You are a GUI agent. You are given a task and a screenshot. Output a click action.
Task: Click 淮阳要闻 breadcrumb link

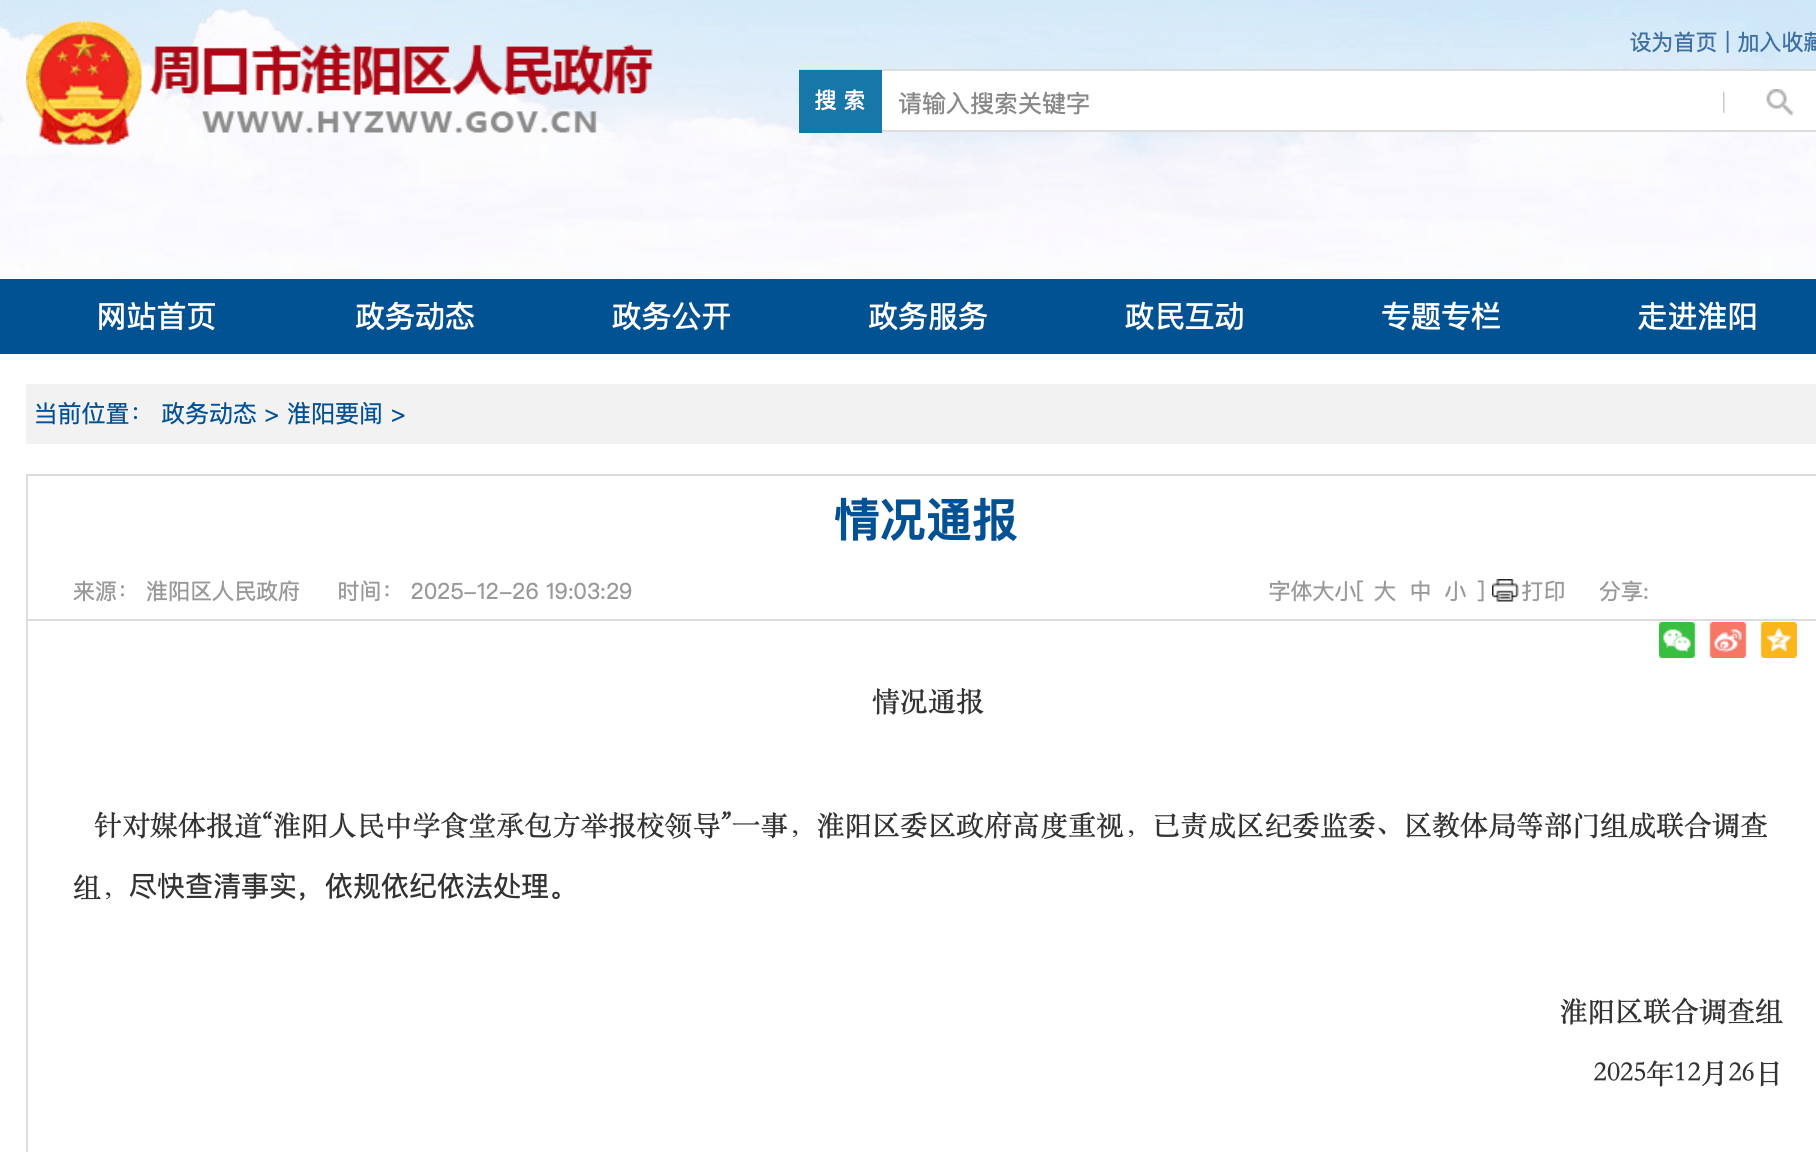[x=334, y=414]
